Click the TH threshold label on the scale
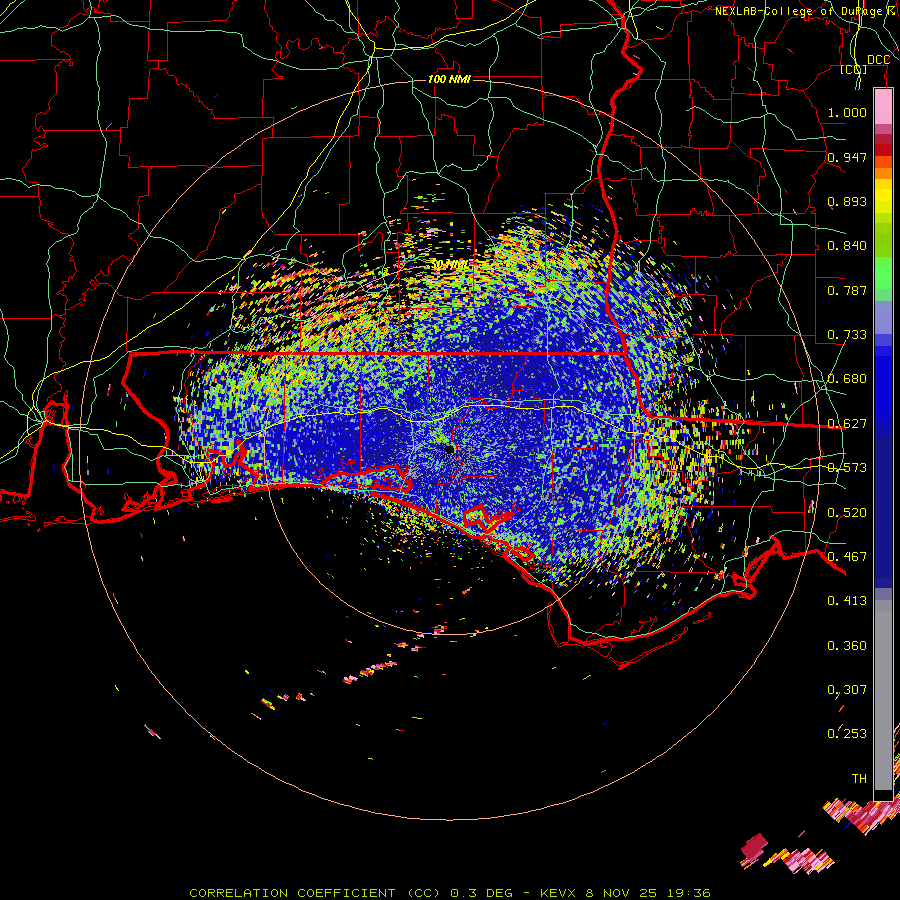The height and width of the screenshot is (900, 900). pos(859,779)
